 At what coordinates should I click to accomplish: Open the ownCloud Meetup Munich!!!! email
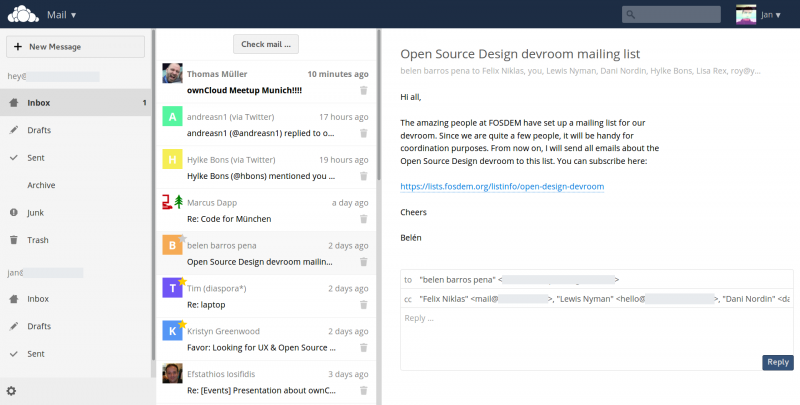click(266, 82)
